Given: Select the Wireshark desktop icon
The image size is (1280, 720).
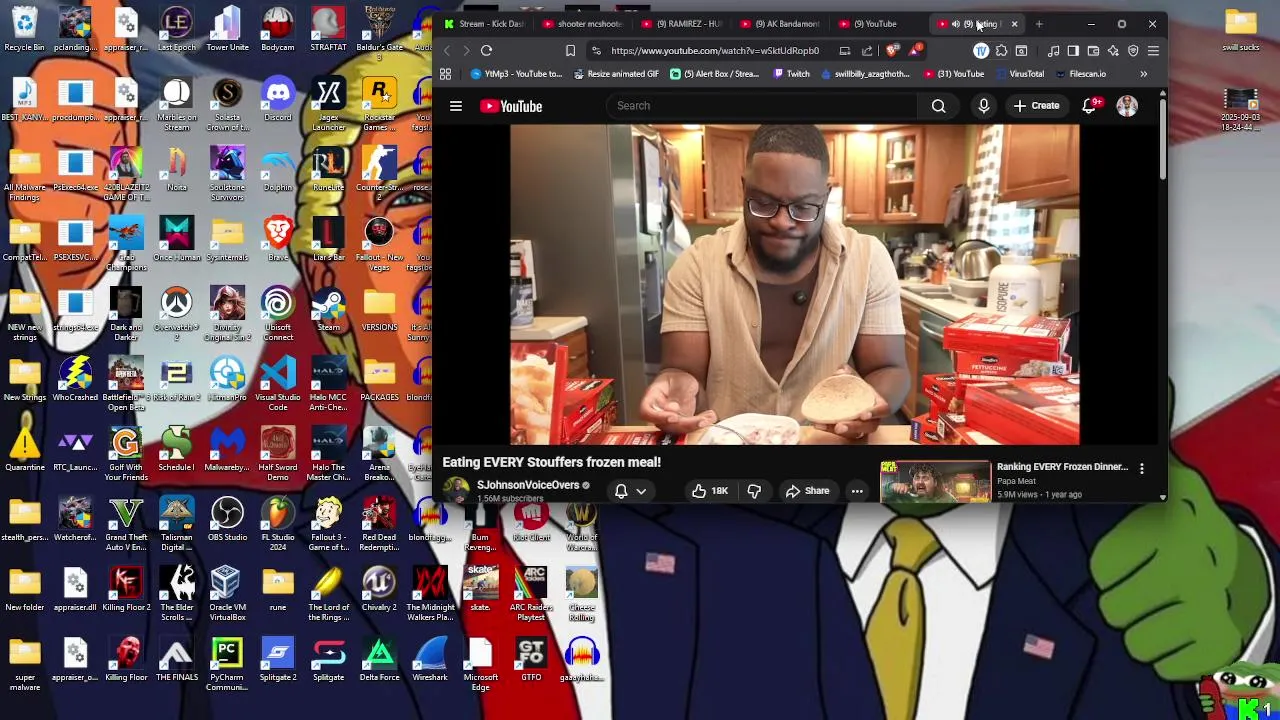Looking at the screenshot, I should click(430, 660).
